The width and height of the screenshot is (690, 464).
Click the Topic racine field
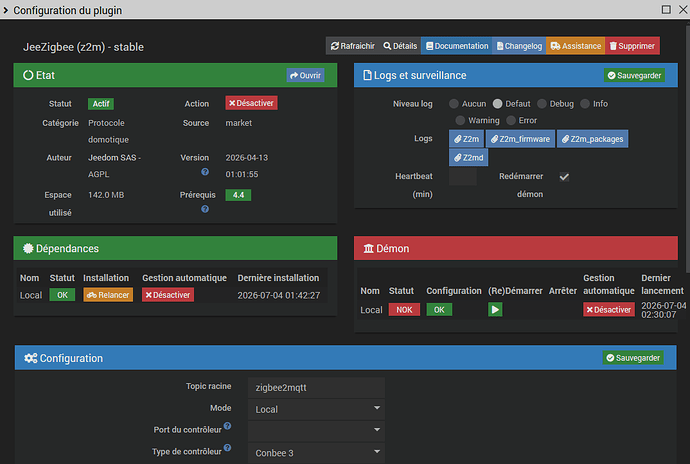(316, 388)
